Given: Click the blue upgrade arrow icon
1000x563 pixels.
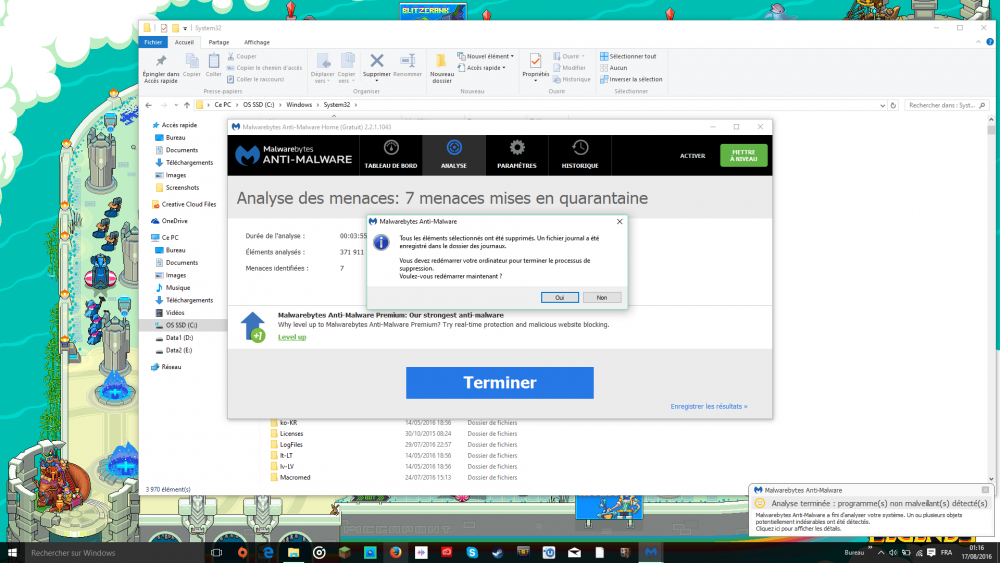Looking at the screenshot, I should coord(253,326).
